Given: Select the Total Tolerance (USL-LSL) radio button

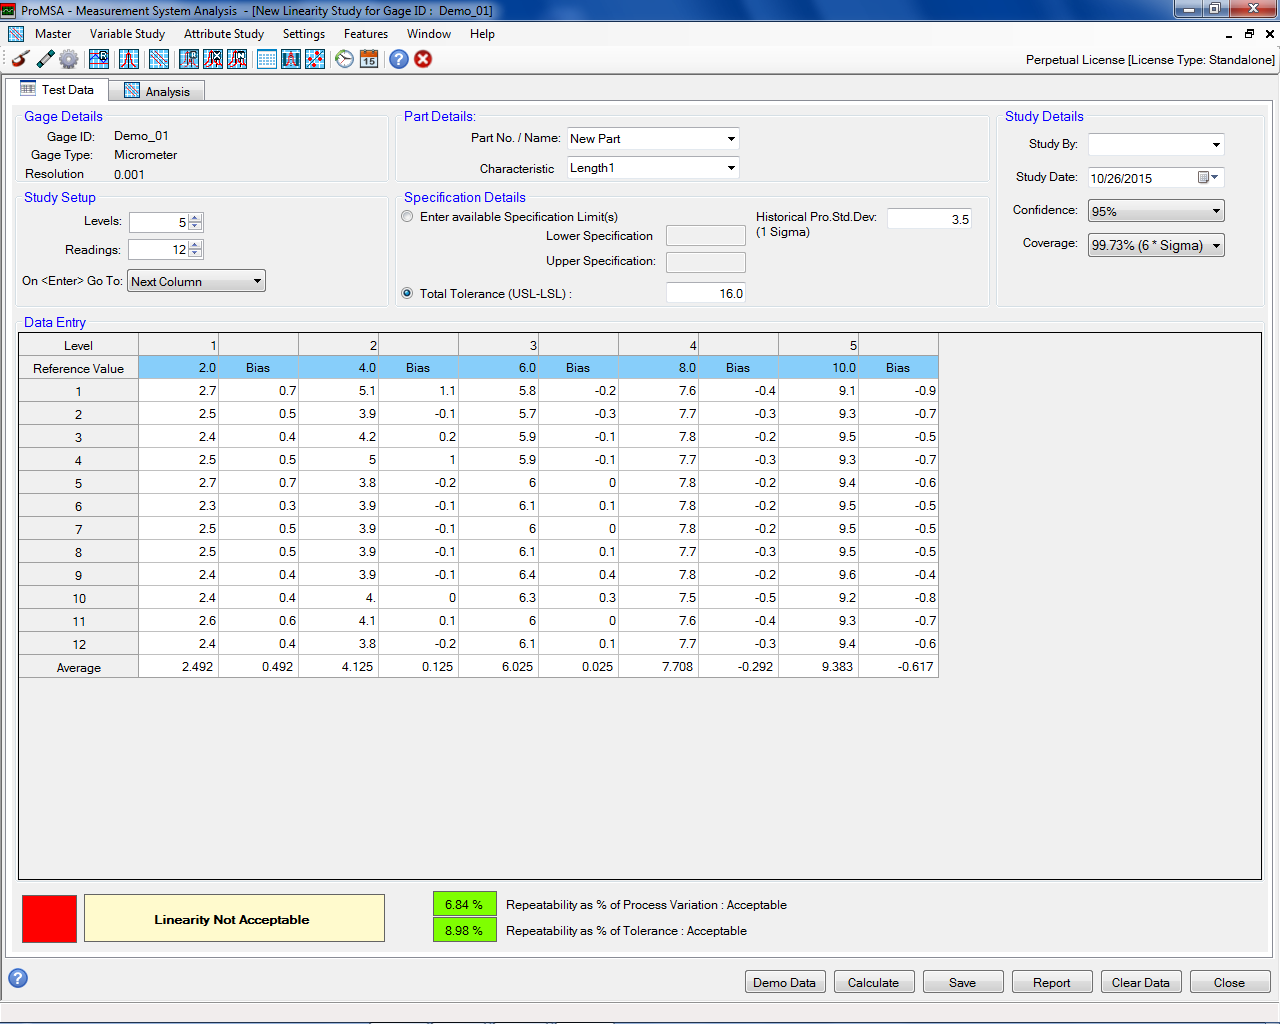Looking at the screenshot, I should click(x=407, y=293).
